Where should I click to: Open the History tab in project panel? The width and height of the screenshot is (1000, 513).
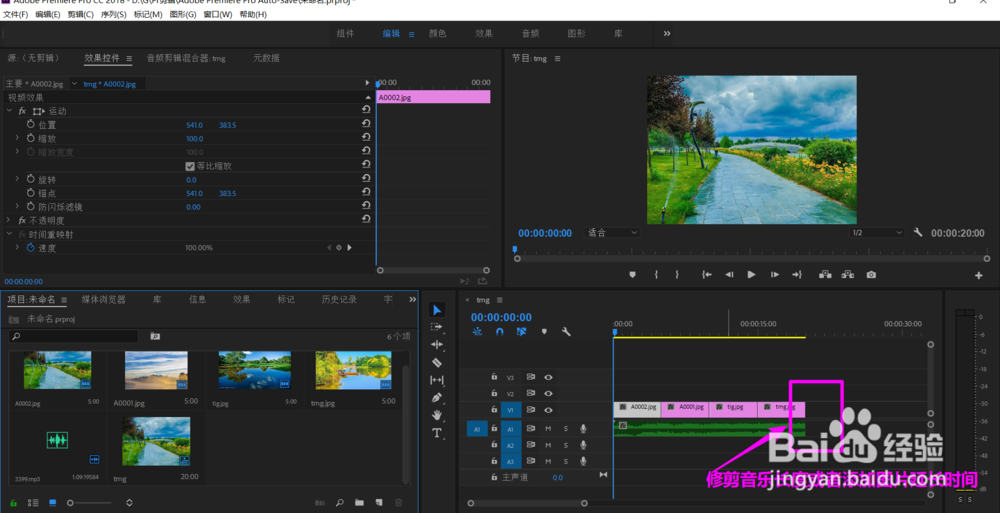point(339,299)
